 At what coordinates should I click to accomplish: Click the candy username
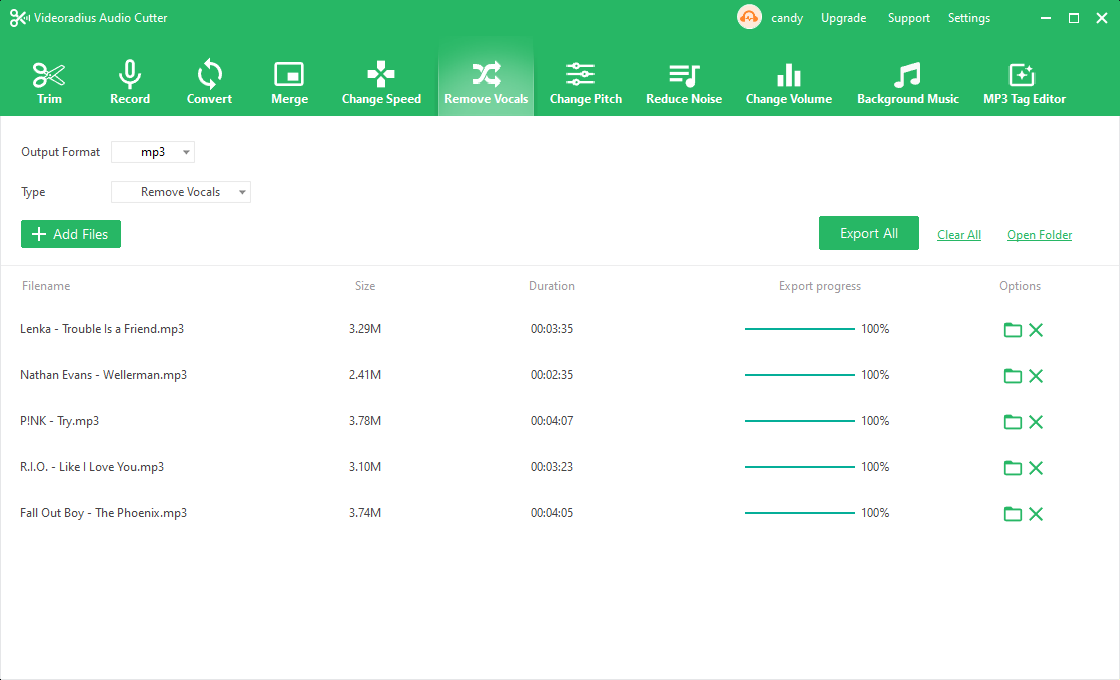pyautogui.click(x=787, y=18)
